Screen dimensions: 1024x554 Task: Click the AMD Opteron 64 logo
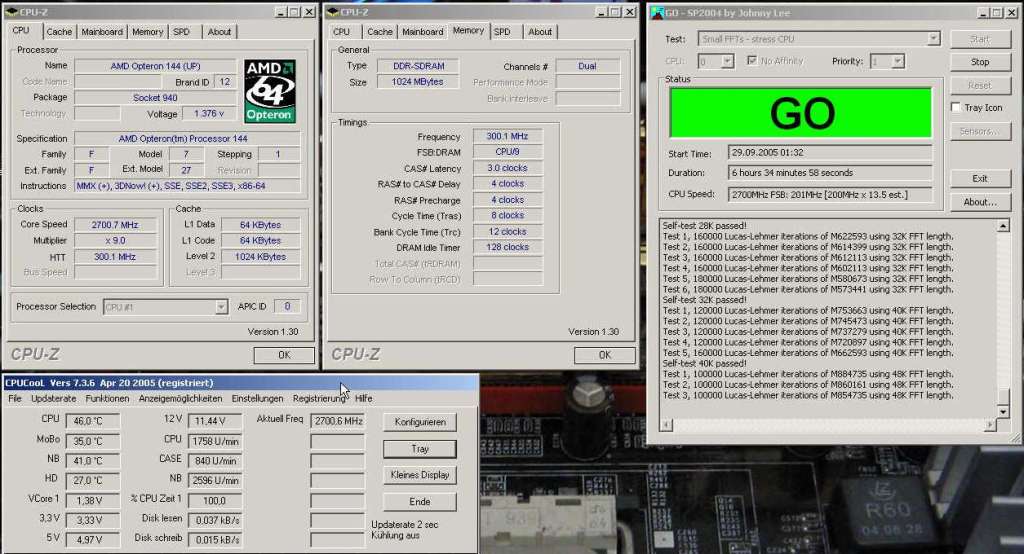[270, 91]
